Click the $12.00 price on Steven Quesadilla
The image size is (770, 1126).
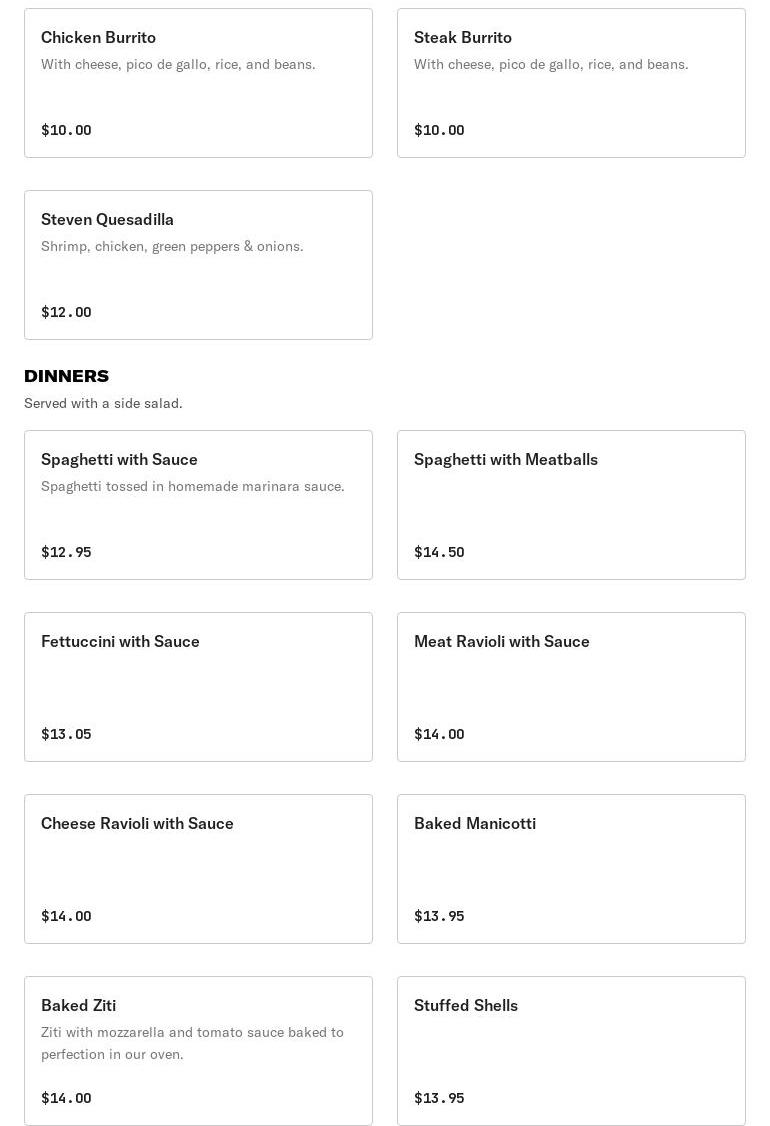[66, 312]
